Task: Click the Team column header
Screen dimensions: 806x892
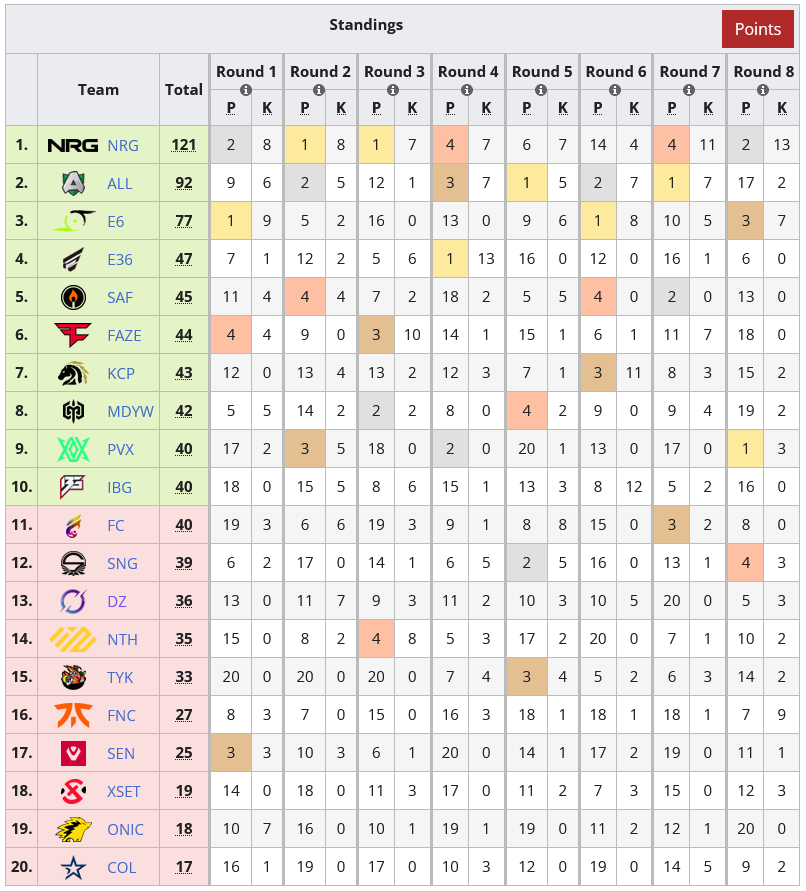Action: pyautogui.click(x=98, y=89)
